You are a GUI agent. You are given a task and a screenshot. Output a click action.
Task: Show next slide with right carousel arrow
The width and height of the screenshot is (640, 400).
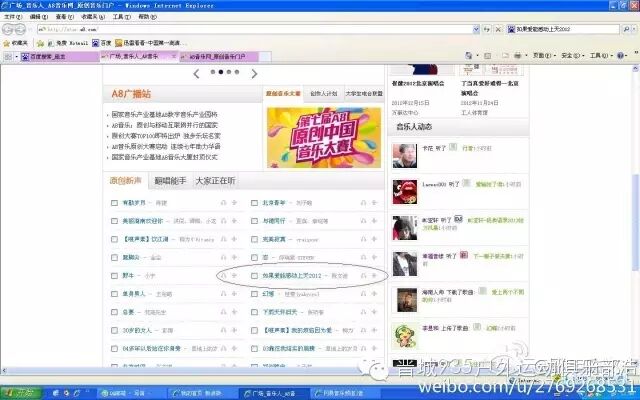coord(254,73)
